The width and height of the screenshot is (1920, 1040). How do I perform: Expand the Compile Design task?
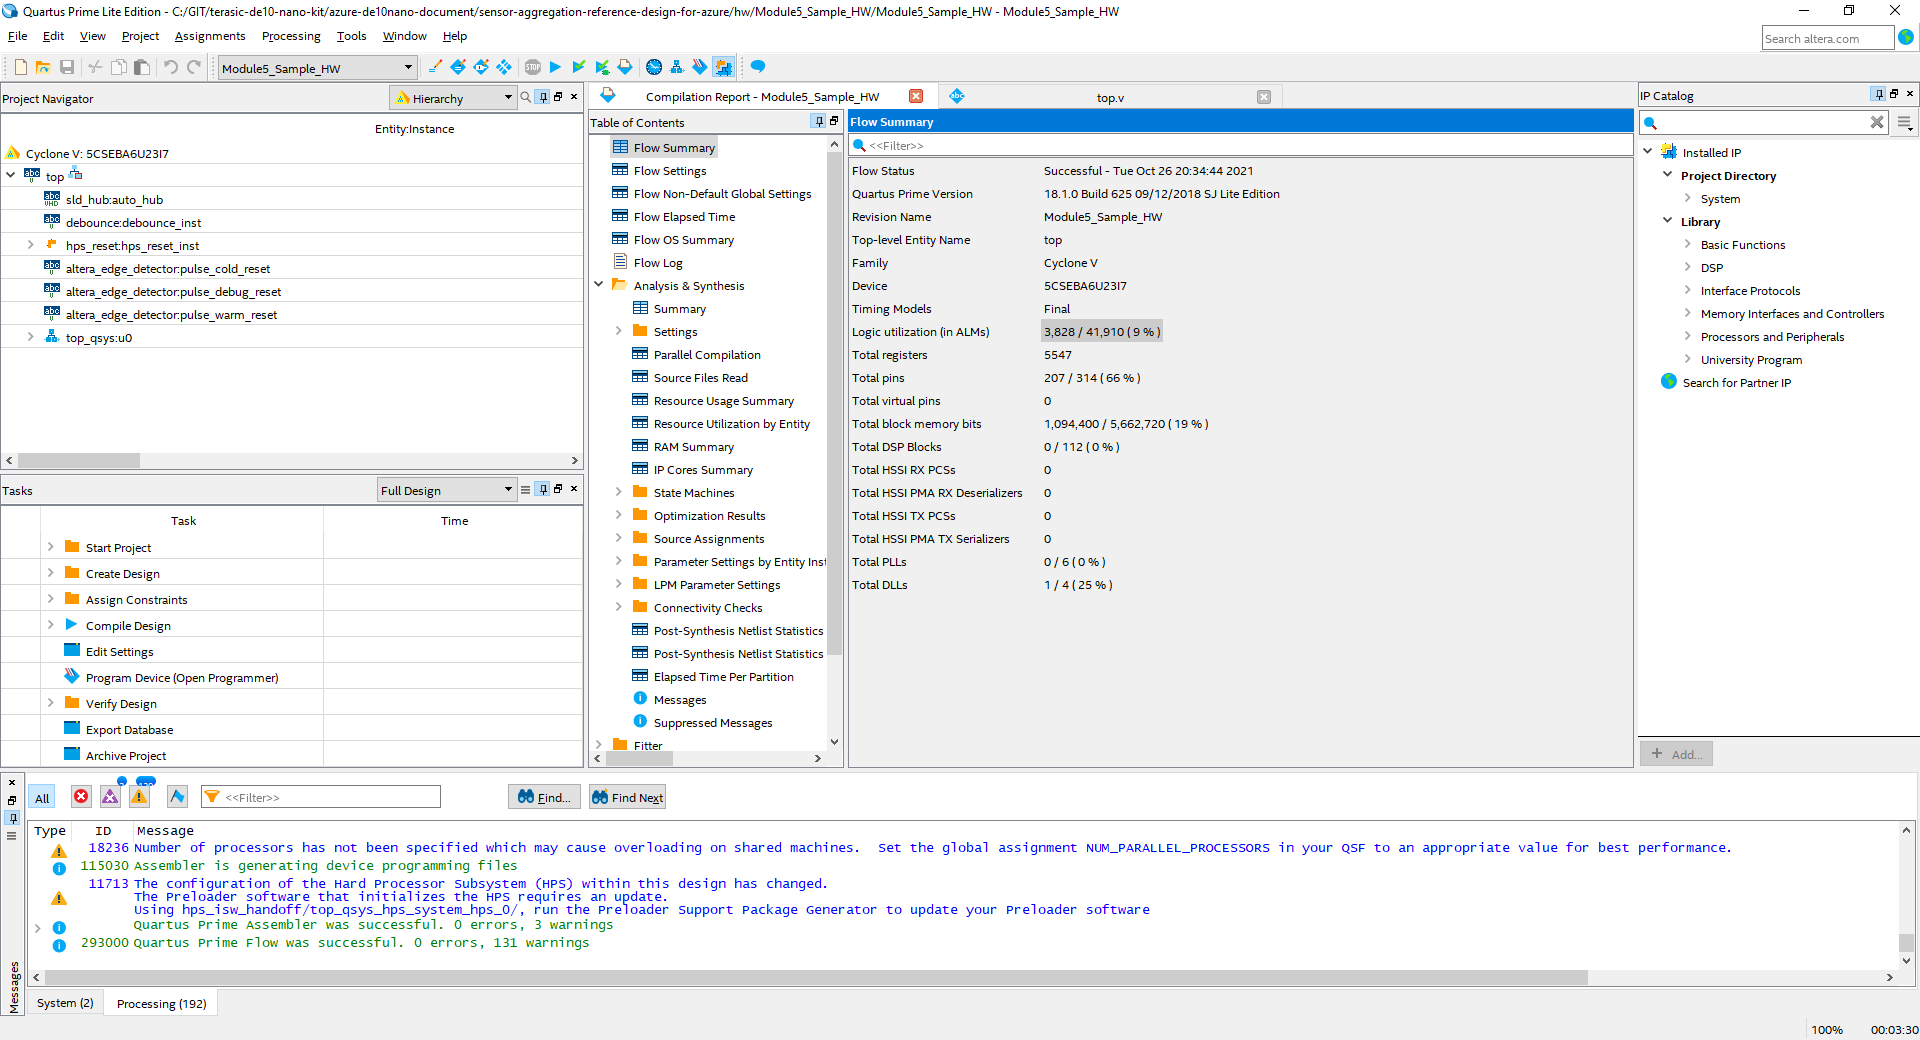[50, 625]
